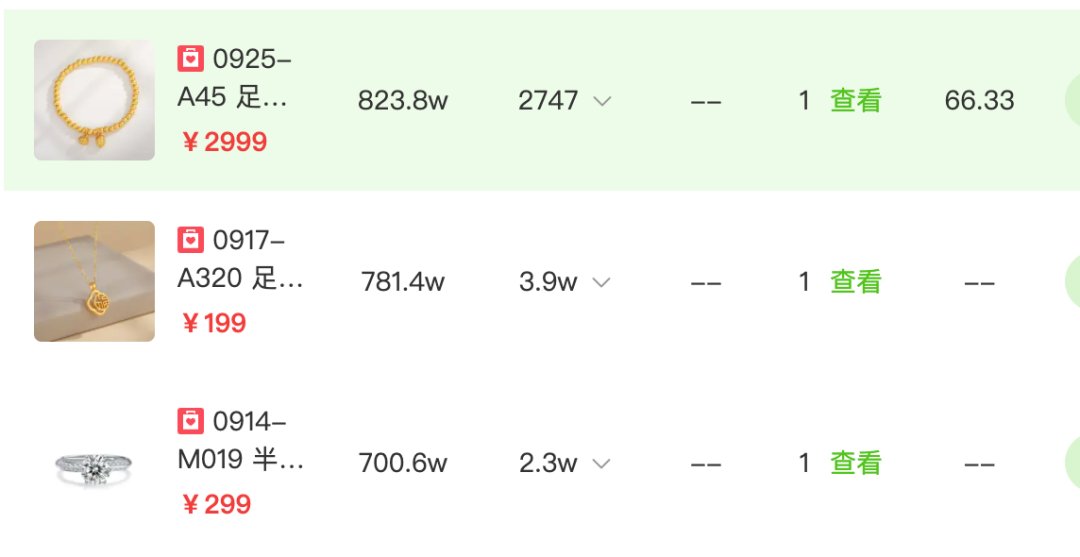Click 查看 link in the 0925-A45 row
Image resolution: width=1080 pixels, height=557 pixels.
coord(855,101)
